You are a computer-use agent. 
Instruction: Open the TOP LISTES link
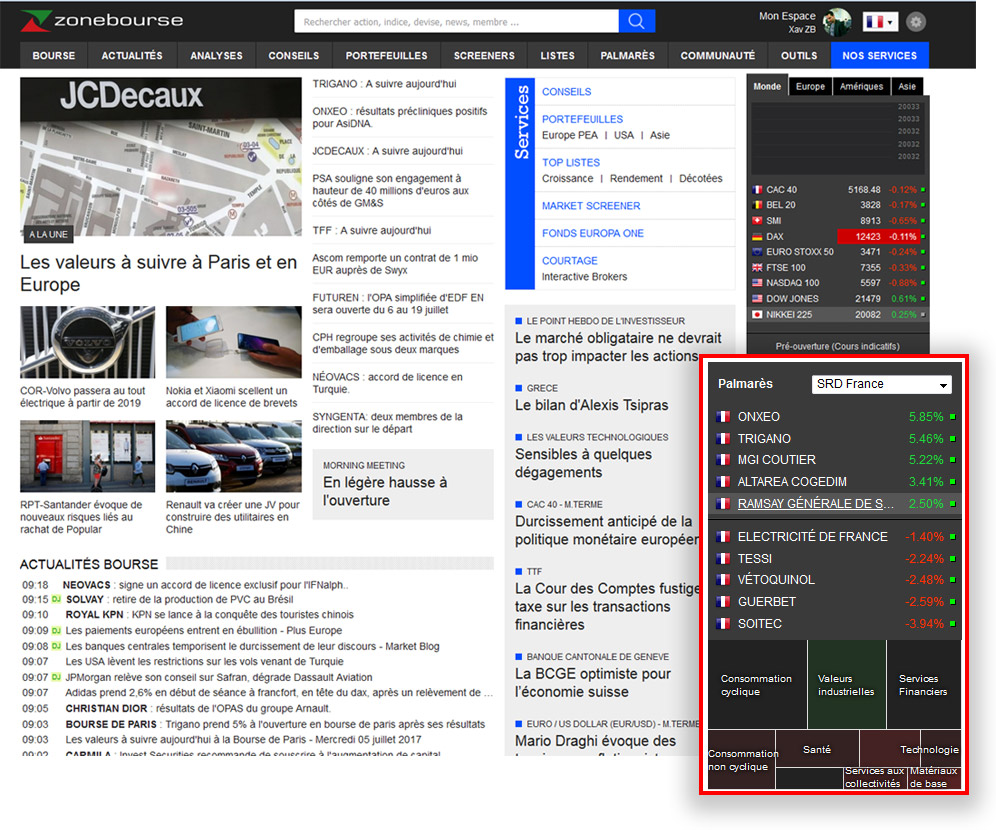pyautogui.click(x=571, y=163)
